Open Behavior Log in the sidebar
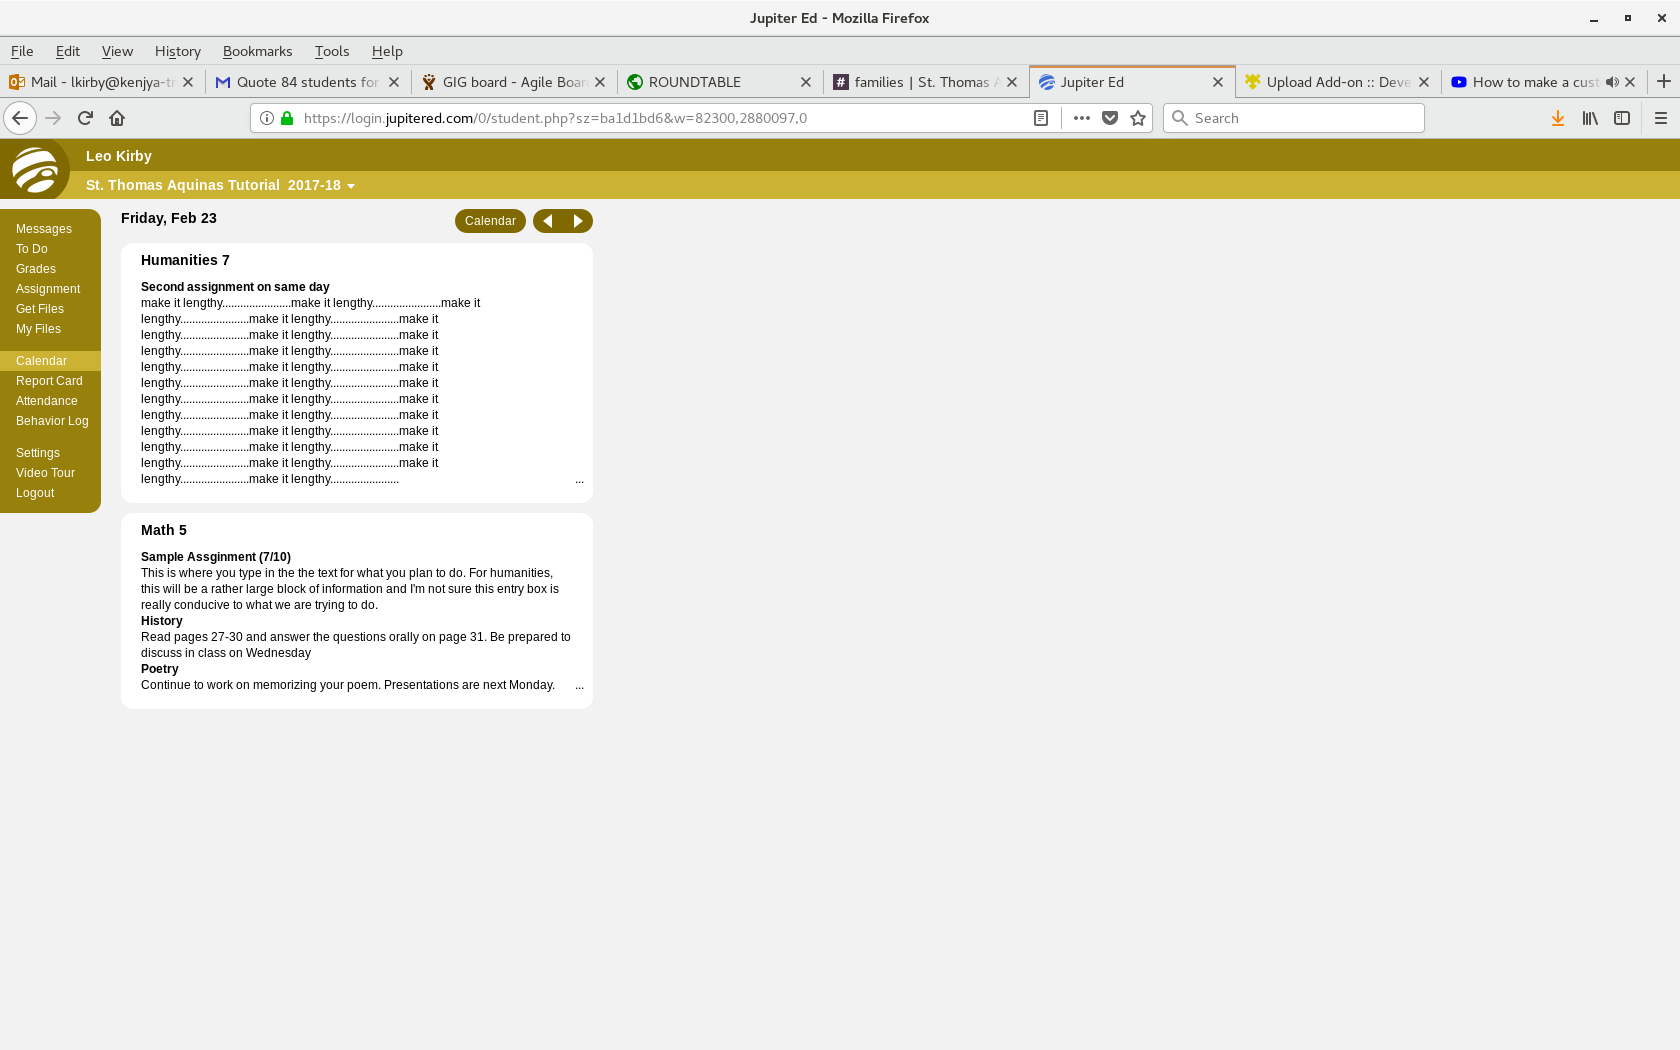The height and width of the screenshot is (1050, 1680). tap(52, 421)
